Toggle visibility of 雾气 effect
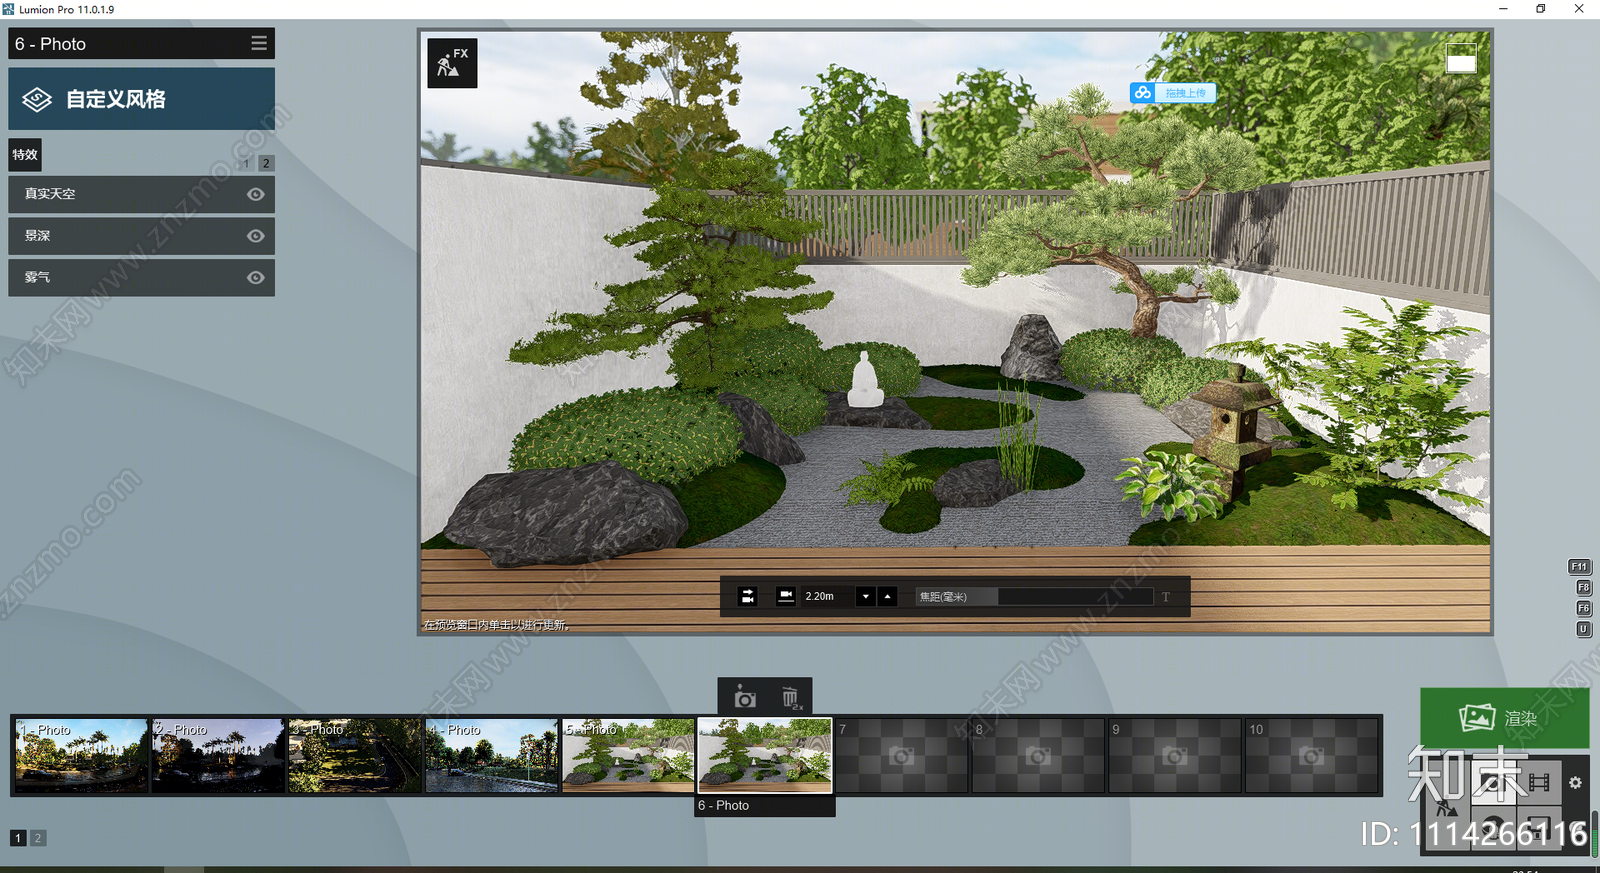 tap(256, 277)
